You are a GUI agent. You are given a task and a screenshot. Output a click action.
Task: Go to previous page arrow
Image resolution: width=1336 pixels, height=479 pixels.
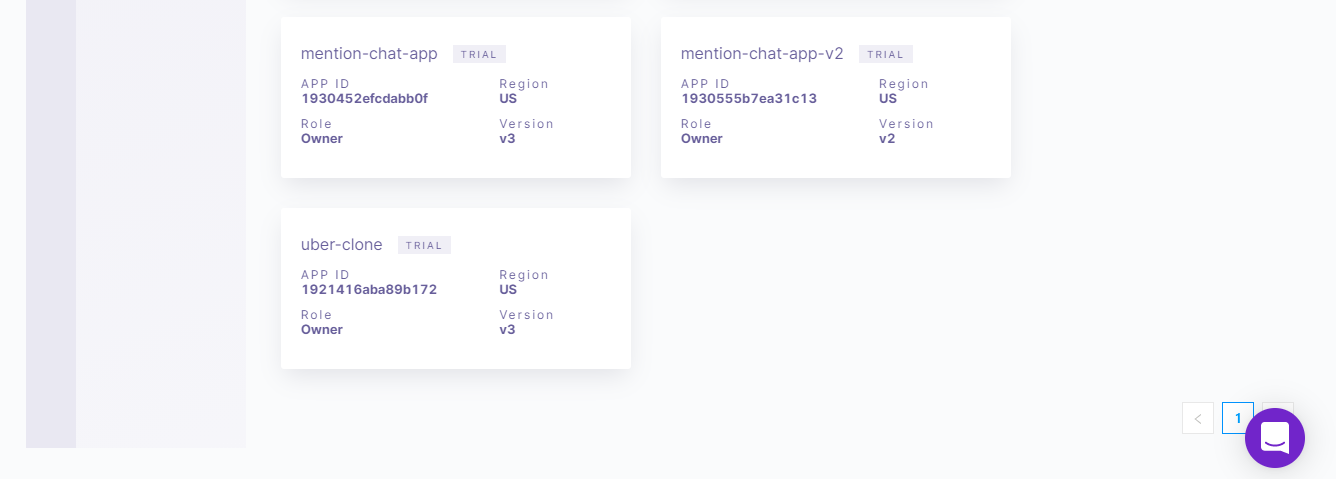click(1198, 418)
